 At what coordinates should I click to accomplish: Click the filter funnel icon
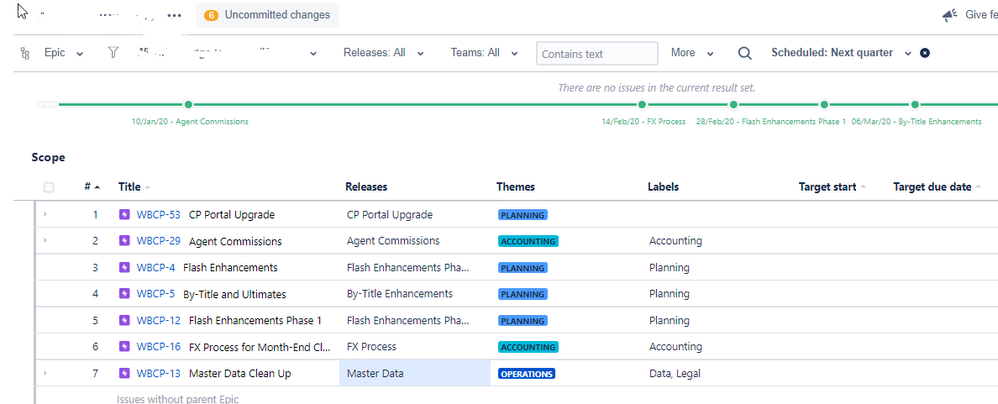(x=113, y=53)
